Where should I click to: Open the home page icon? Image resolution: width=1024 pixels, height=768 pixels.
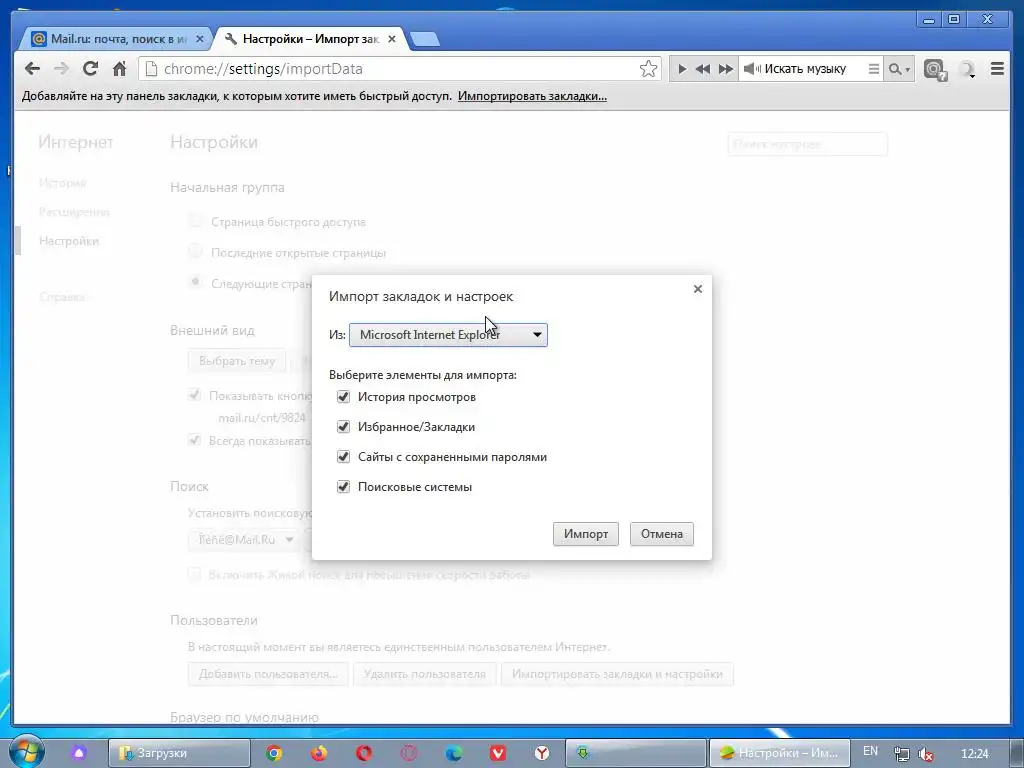[x=119, y=68]
